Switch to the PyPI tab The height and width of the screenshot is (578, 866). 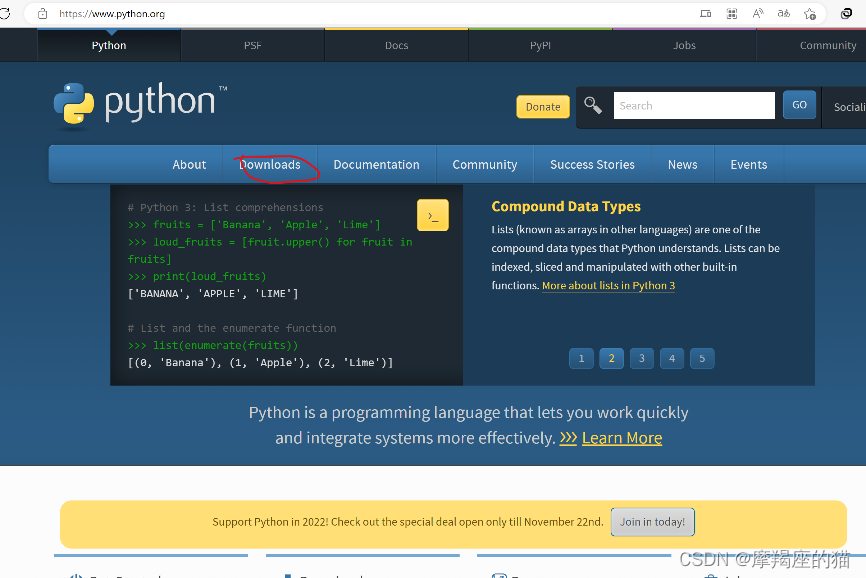pyautogui.click(x=539, y=45)
